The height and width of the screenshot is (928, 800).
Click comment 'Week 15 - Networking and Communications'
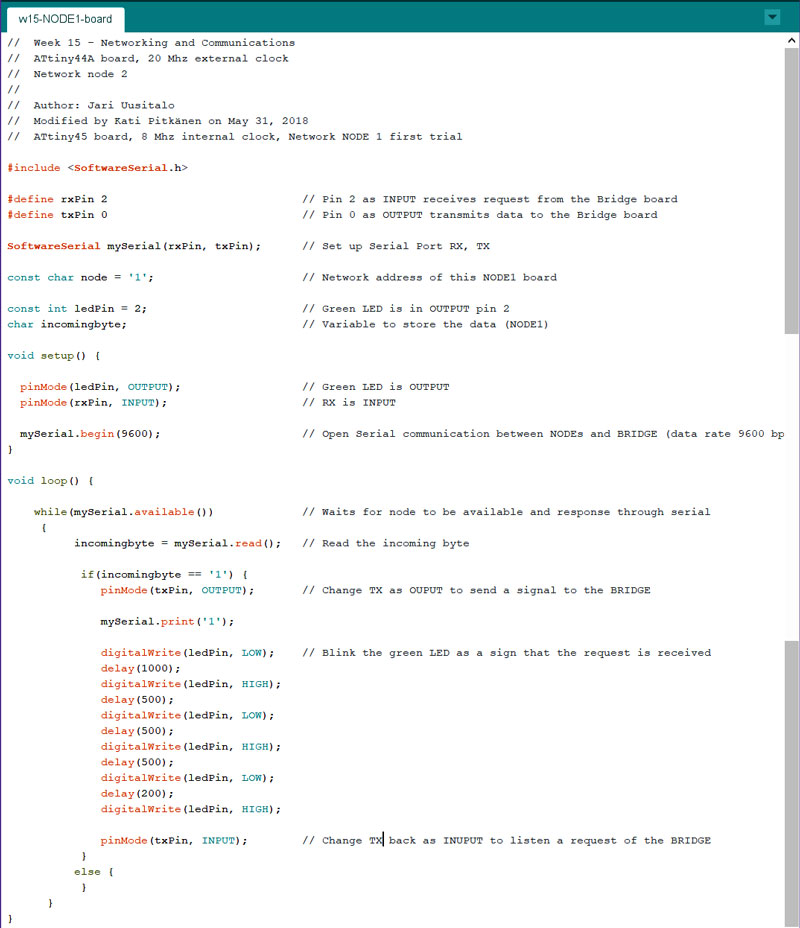[x=164, y=43]
